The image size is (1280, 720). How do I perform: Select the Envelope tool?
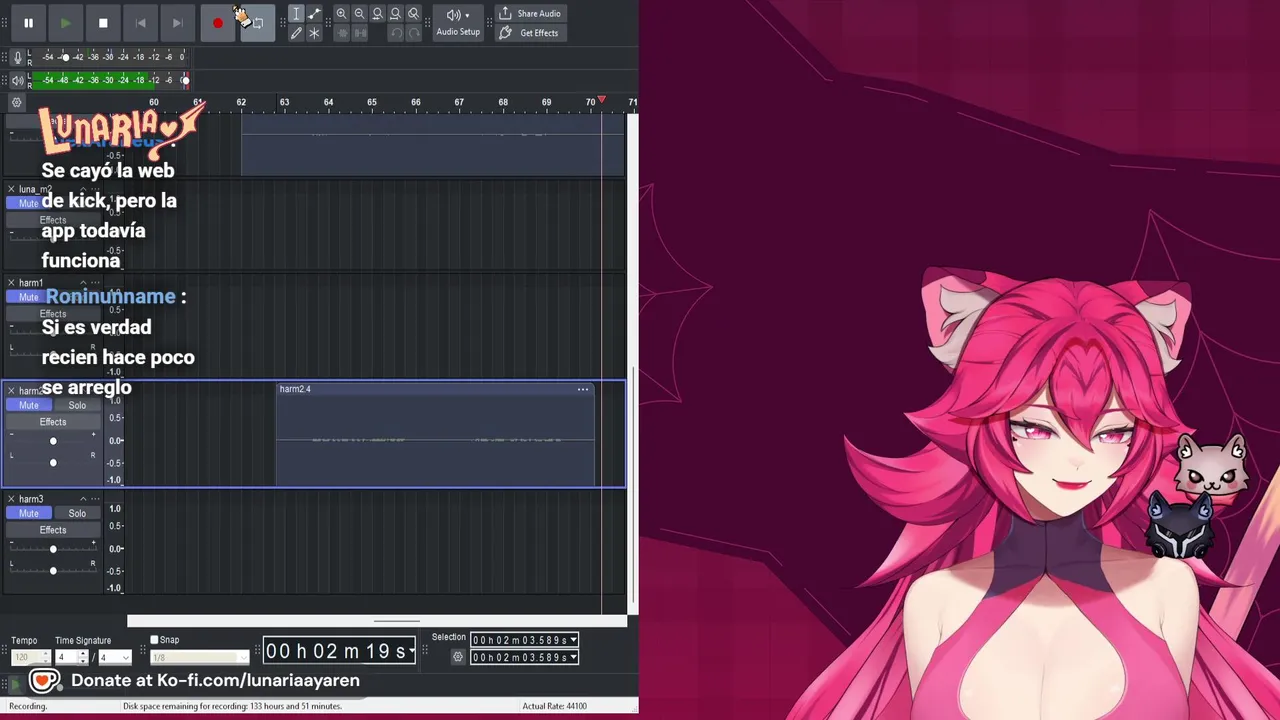314,14
